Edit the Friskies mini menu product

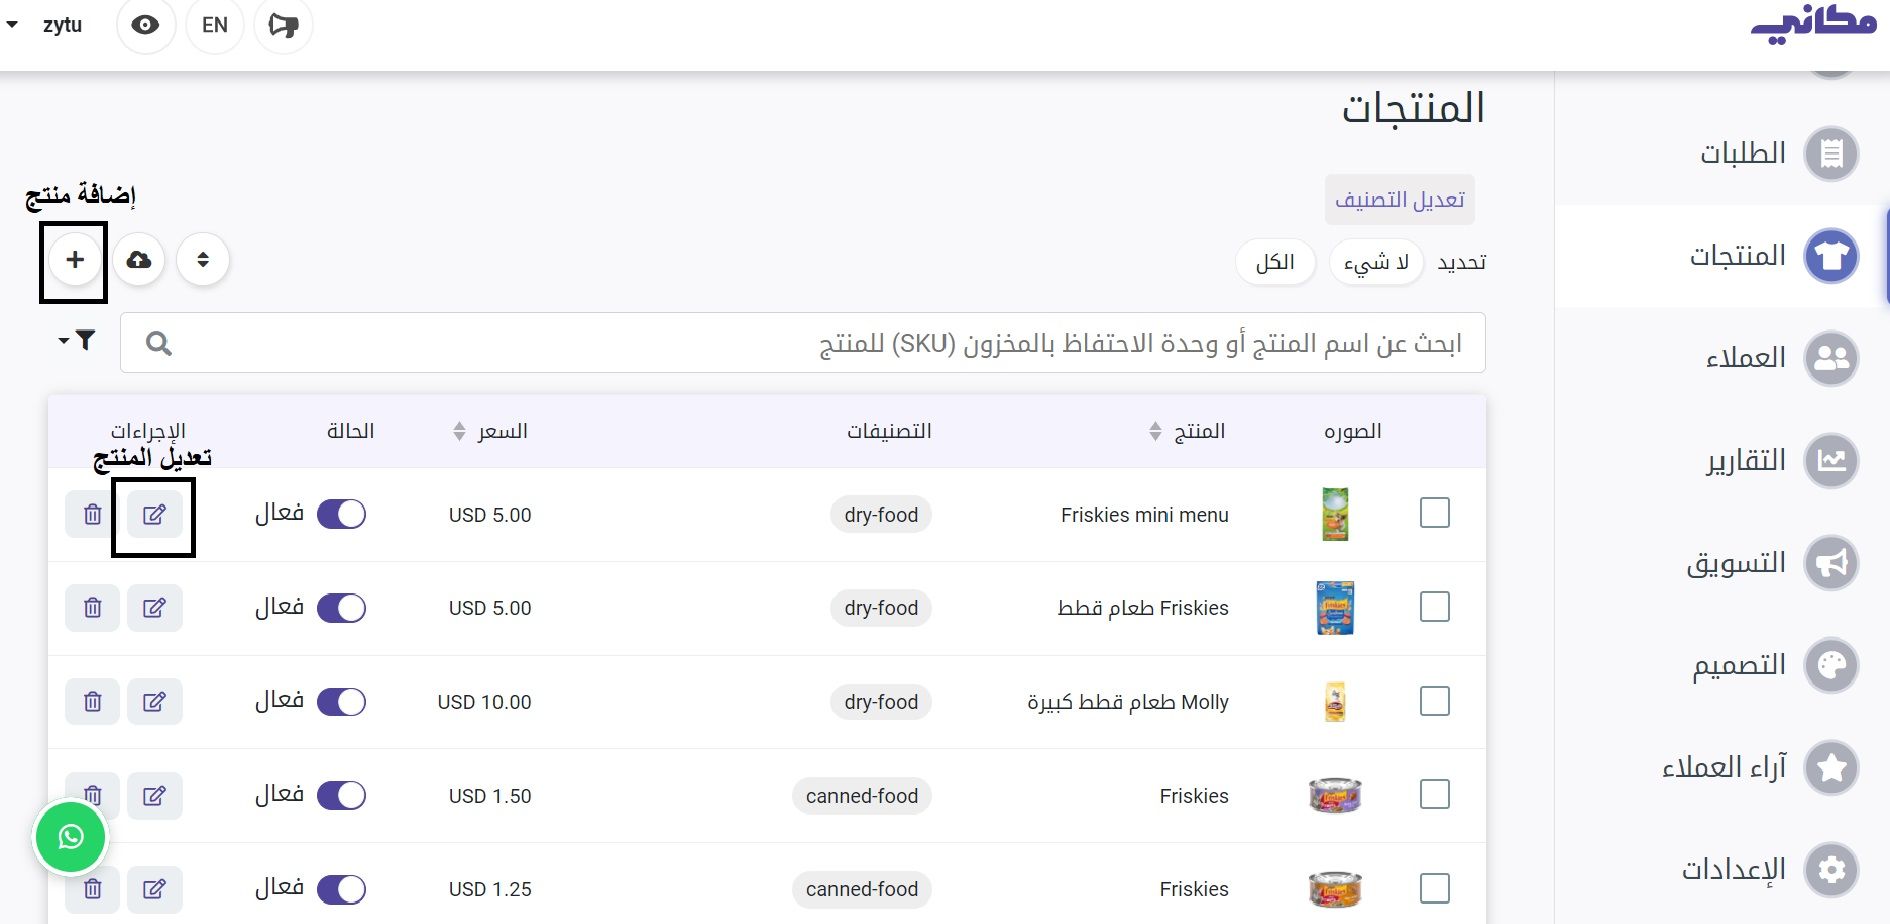pos(154,514)
